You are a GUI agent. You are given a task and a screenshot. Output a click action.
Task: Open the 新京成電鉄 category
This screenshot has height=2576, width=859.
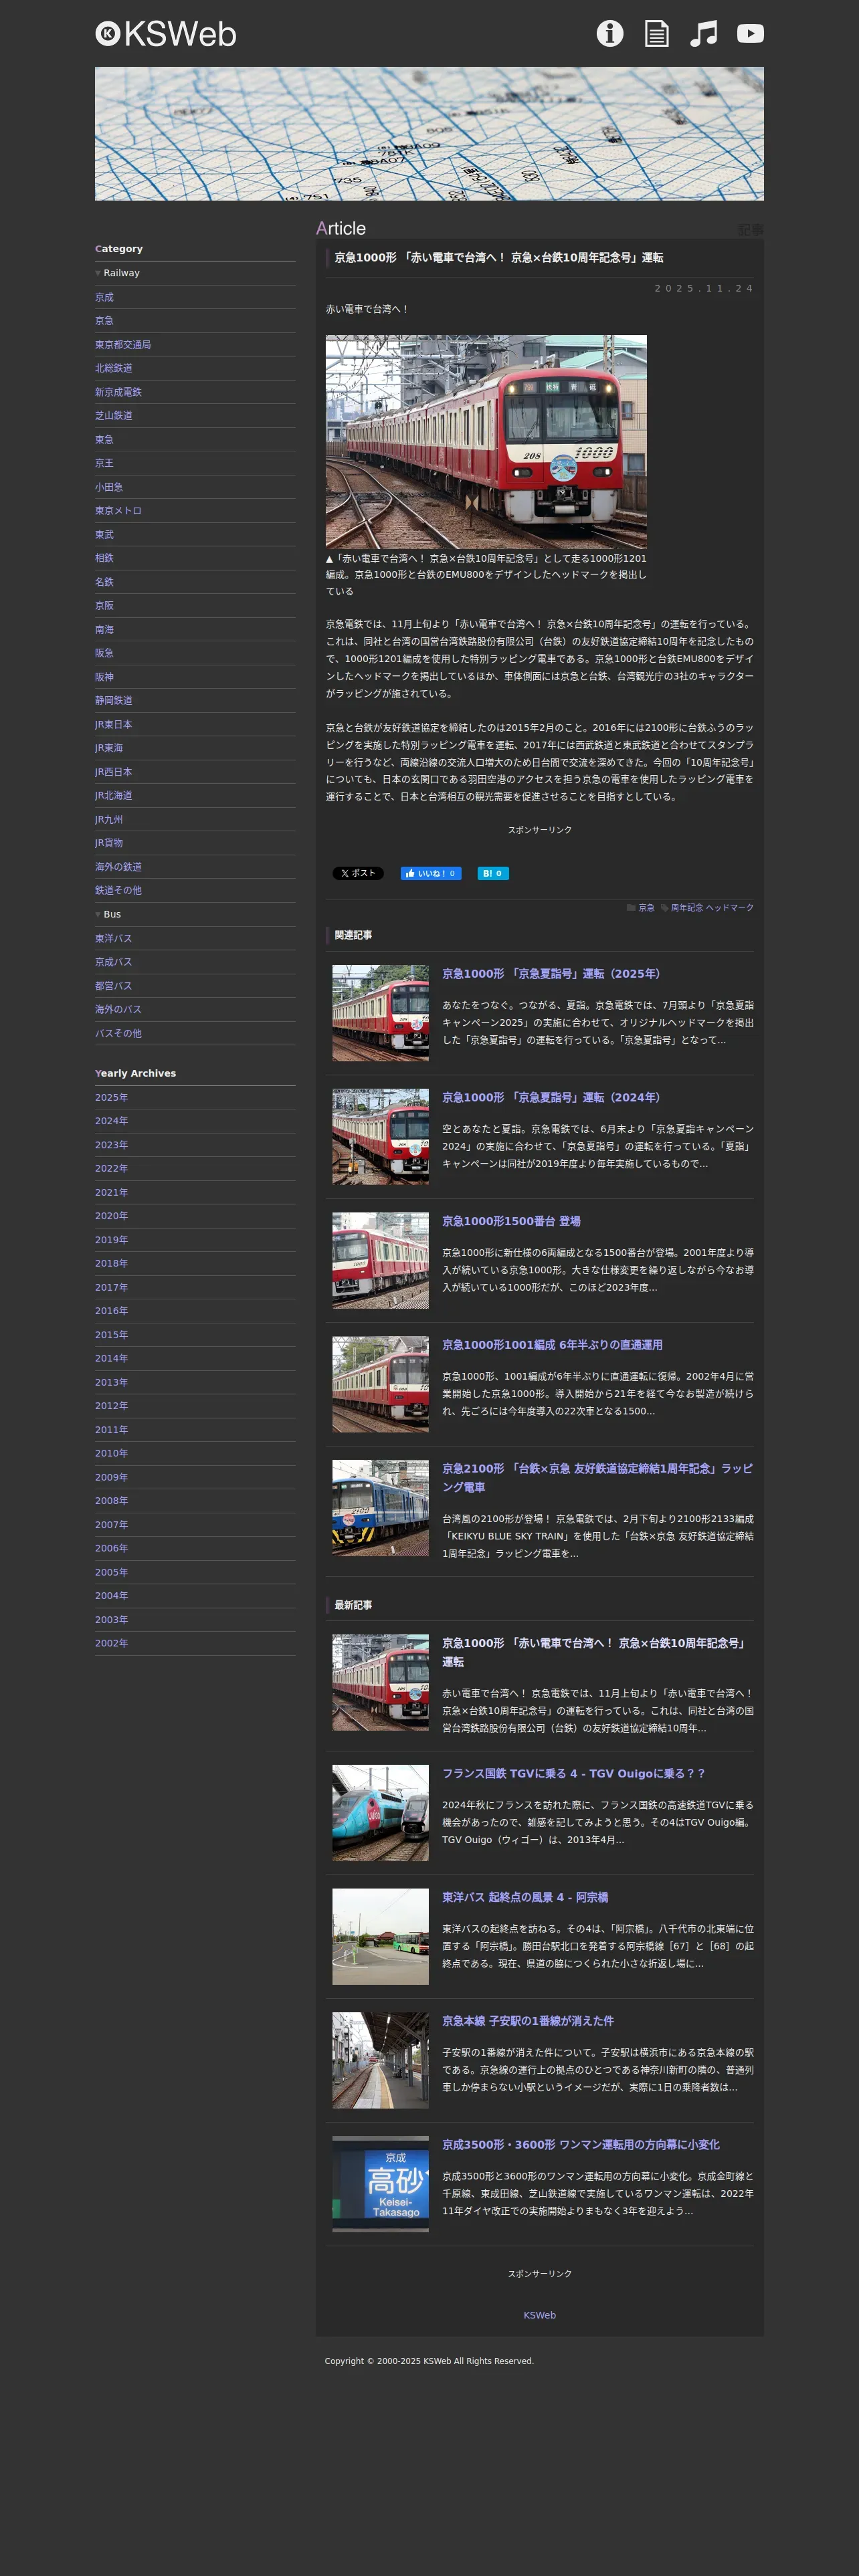[118, 392]
